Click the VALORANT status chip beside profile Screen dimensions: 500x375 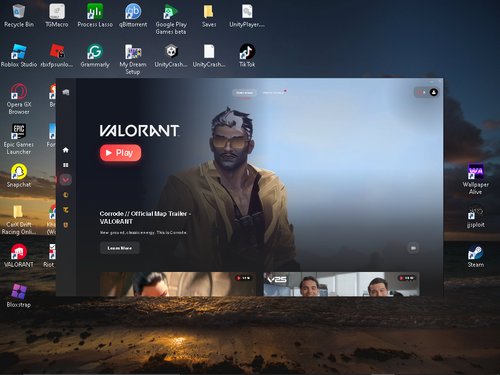[421, 92]
